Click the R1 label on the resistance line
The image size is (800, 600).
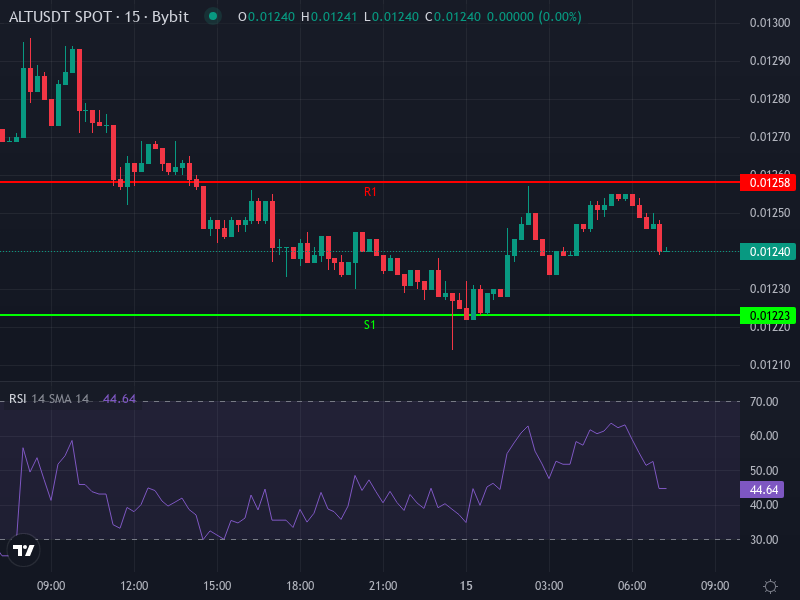pos(370,190)
